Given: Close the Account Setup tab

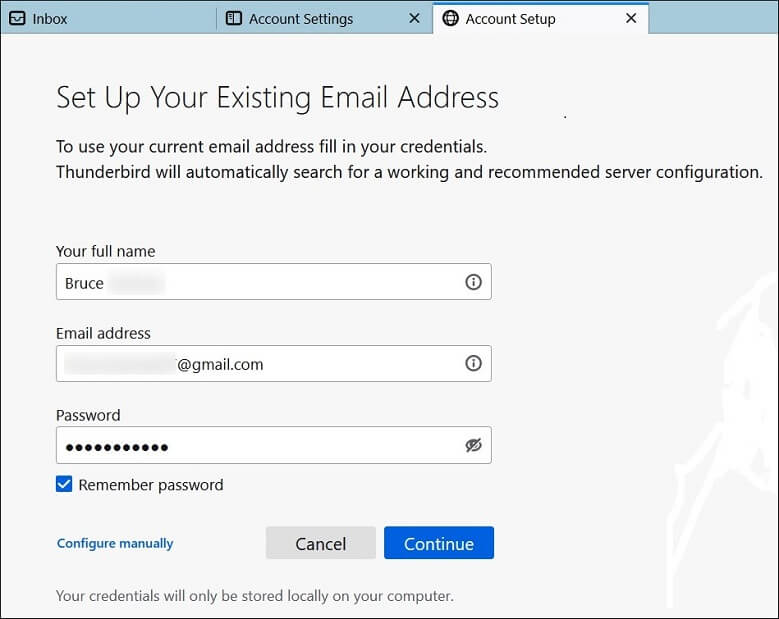Looking at the screenshot, I should click(x=631, y=18).
